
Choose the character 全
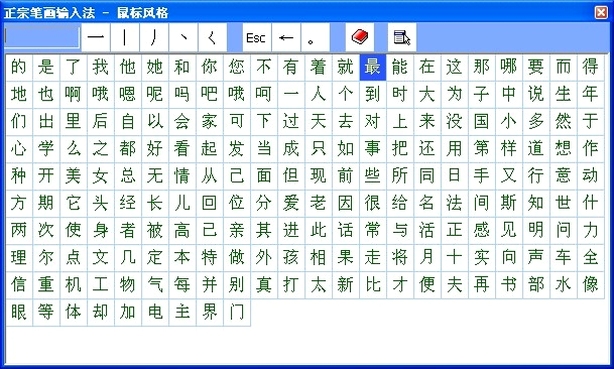[x=590, y=257]
